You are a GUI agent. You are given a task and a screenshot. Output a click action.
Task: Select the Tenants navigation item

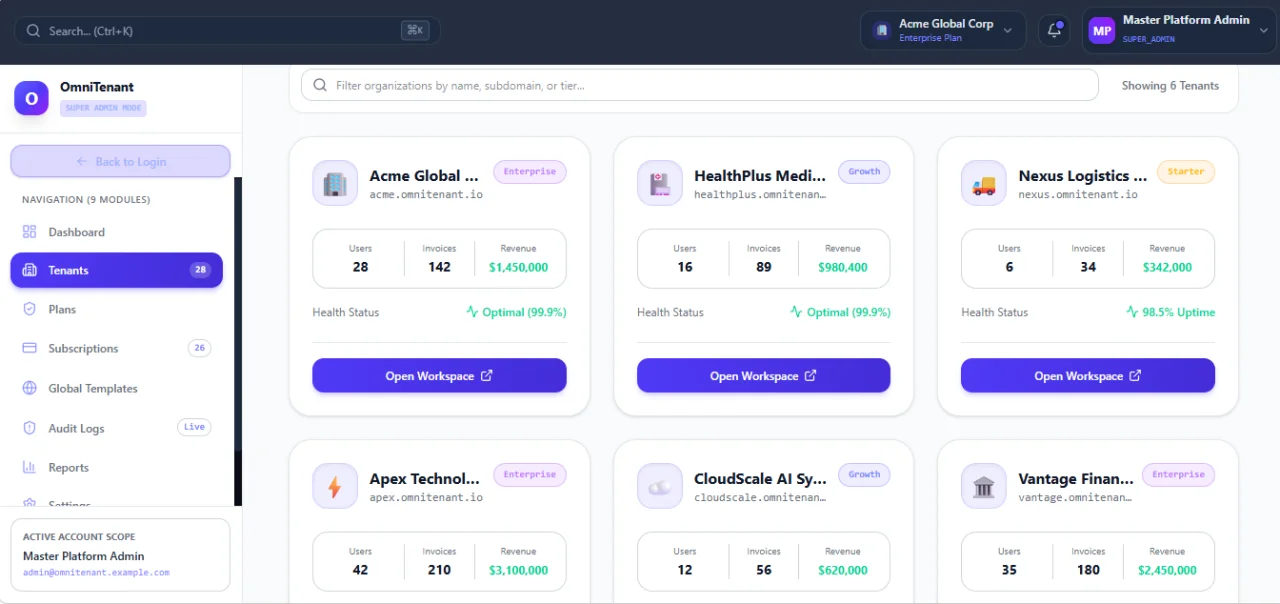coord(117,270)
